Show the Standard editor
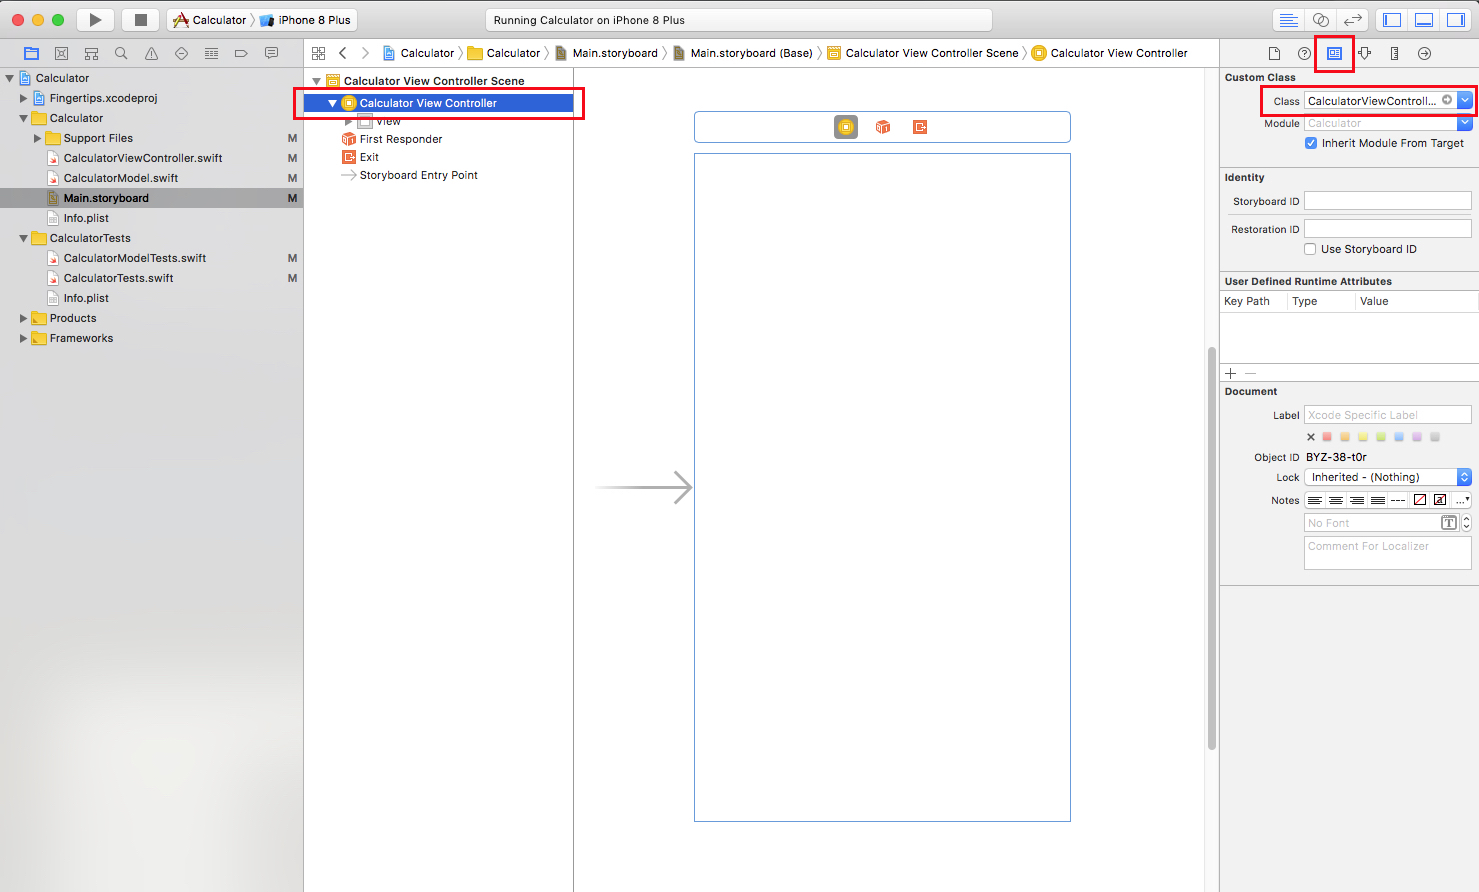1479x892 pixels. coord(1289,20)
